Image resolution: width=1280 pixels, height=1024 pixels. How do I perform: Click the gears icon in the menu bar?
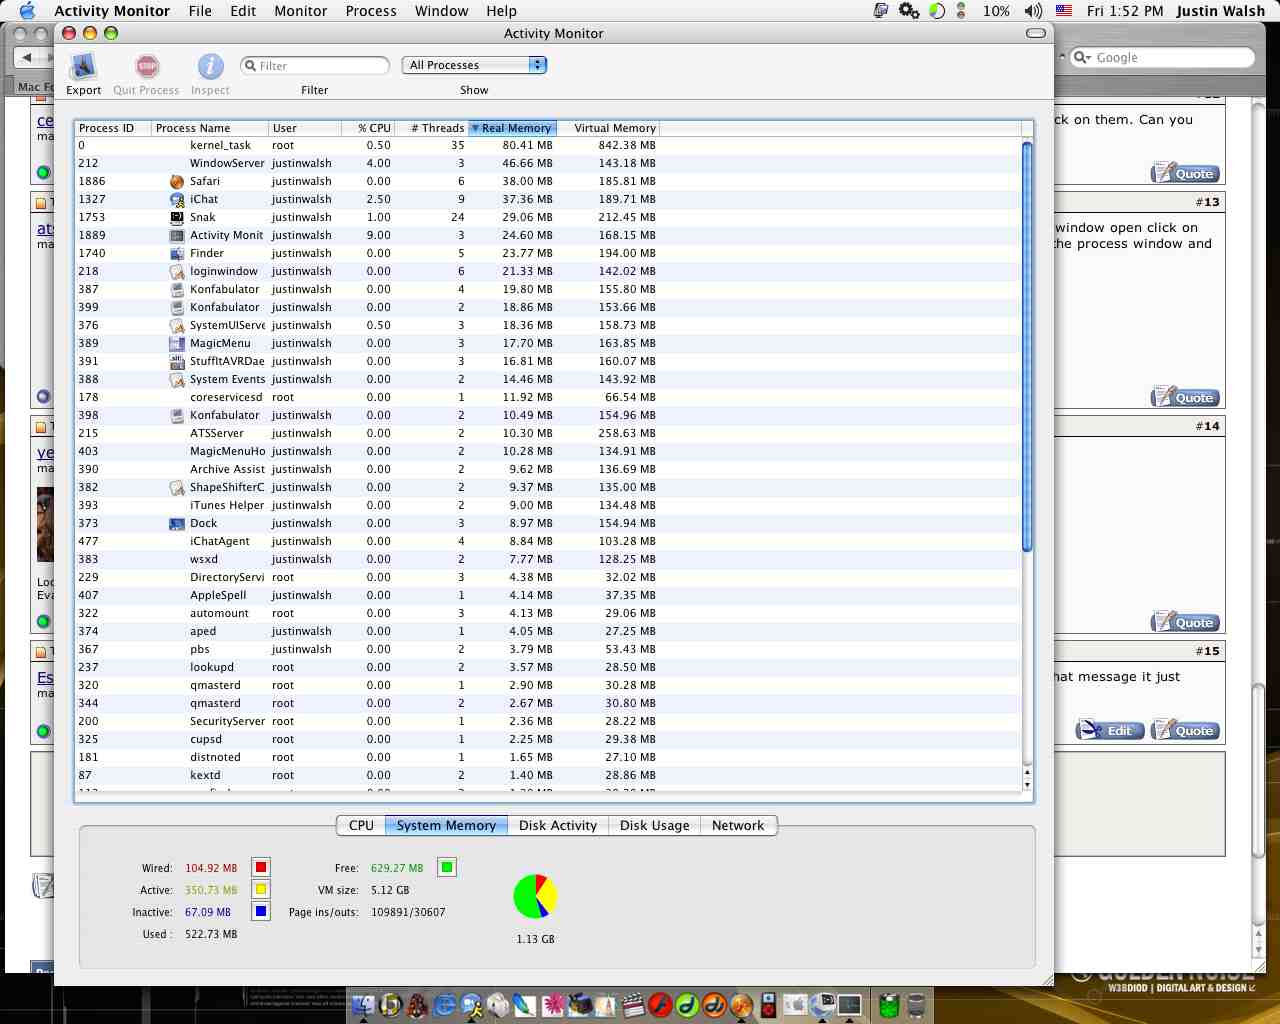909,11
